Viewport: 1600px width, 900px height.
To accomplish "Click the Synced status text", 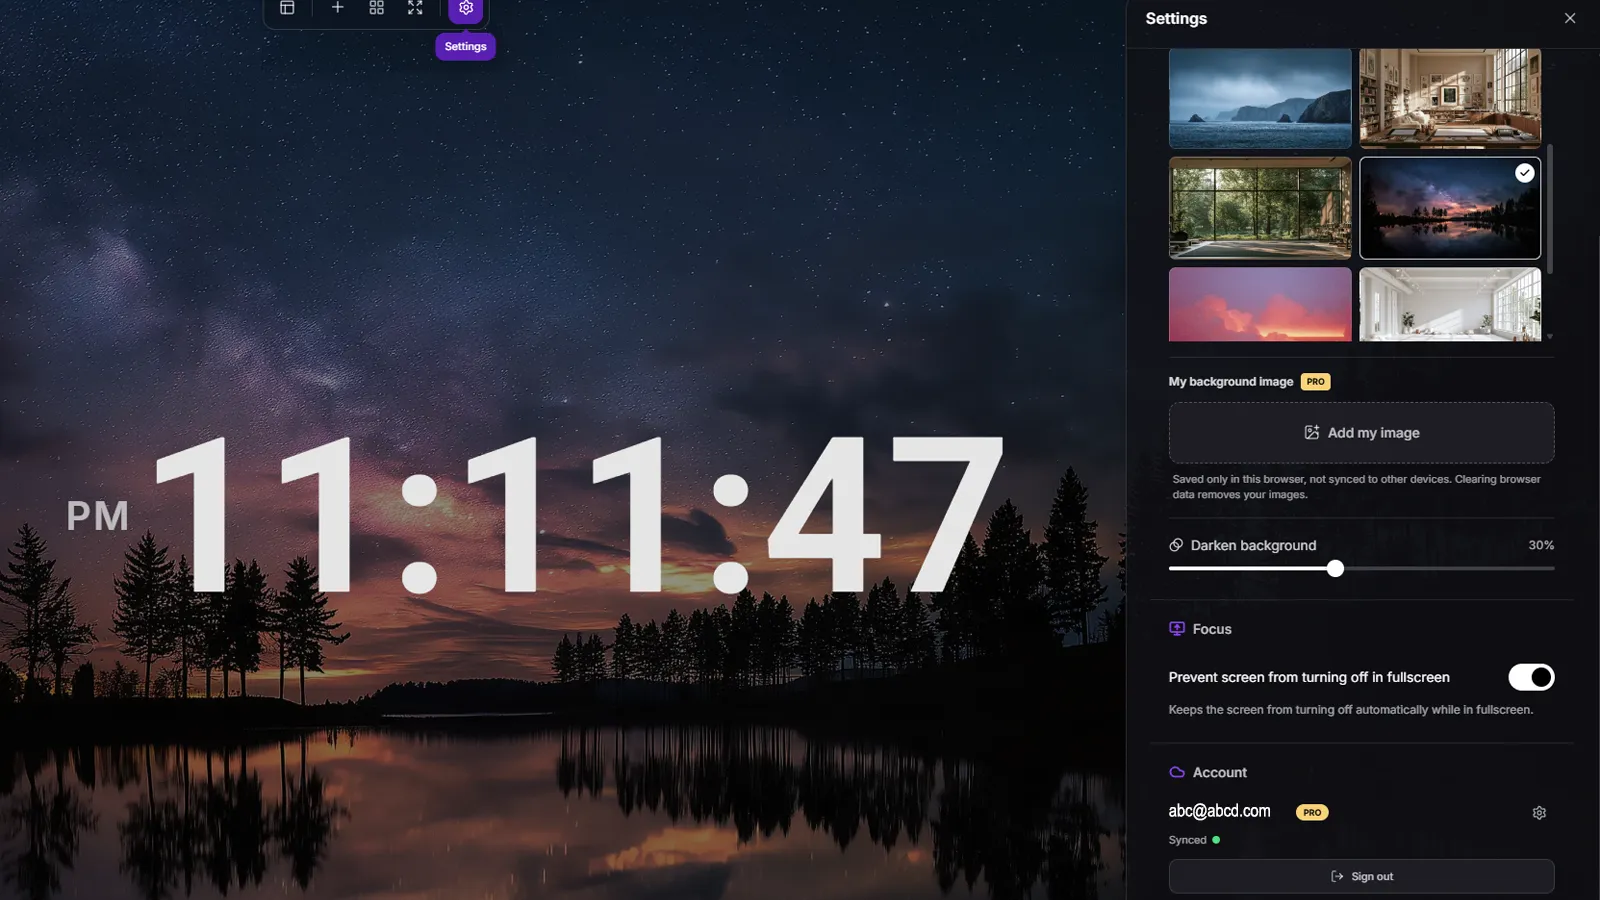I will tap(1187, 840).
